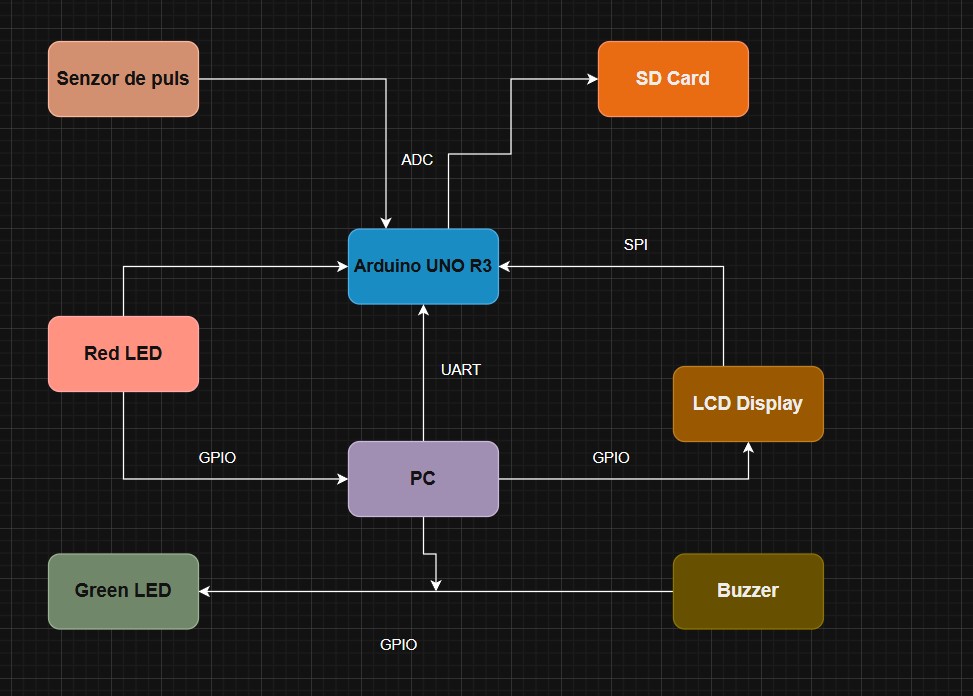Pick the Red LED block
This screenshot has height=696, width=973.
pos(123,353)
